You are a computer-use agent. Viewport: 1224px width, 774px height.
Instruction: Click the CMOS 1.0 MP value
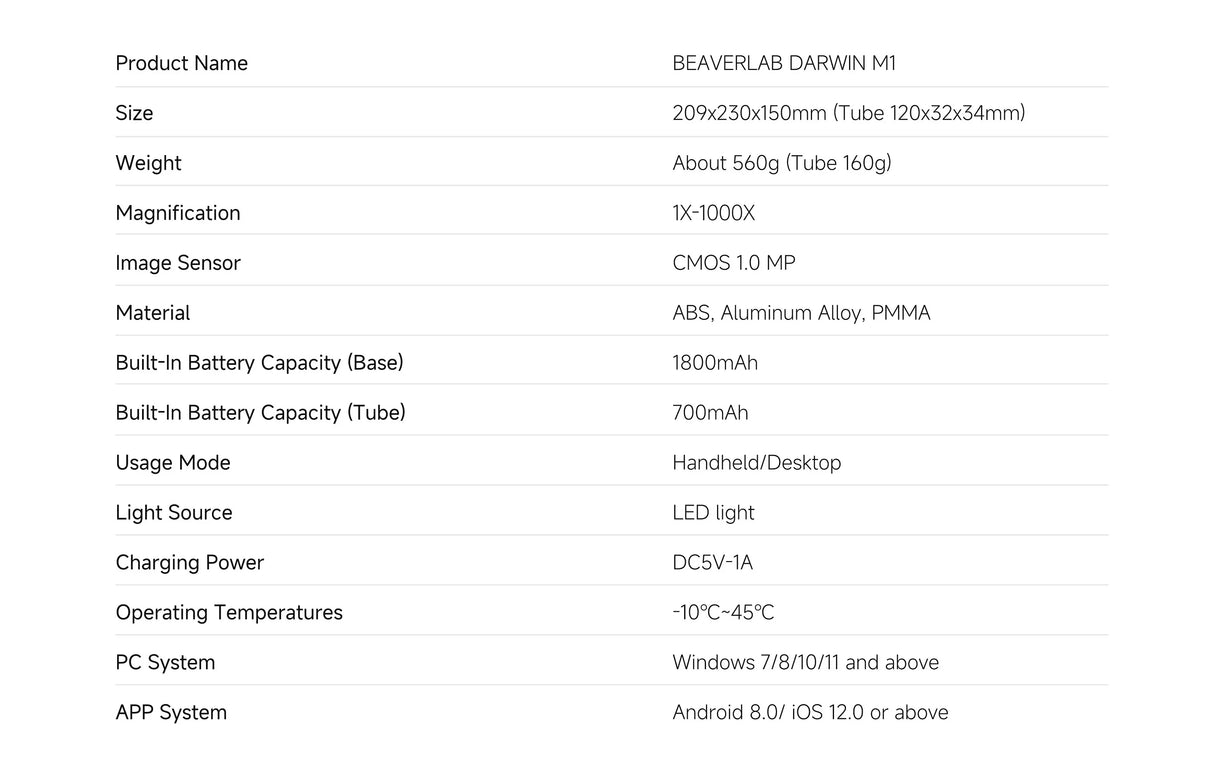[x=734, y=263]
